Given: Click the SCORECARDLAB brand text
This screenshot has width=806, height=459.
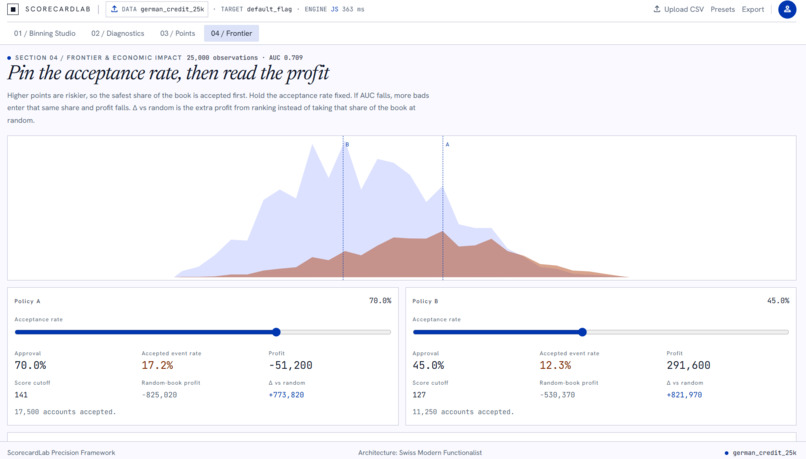Looking at the screenshot, I should [x=58, y=9].
